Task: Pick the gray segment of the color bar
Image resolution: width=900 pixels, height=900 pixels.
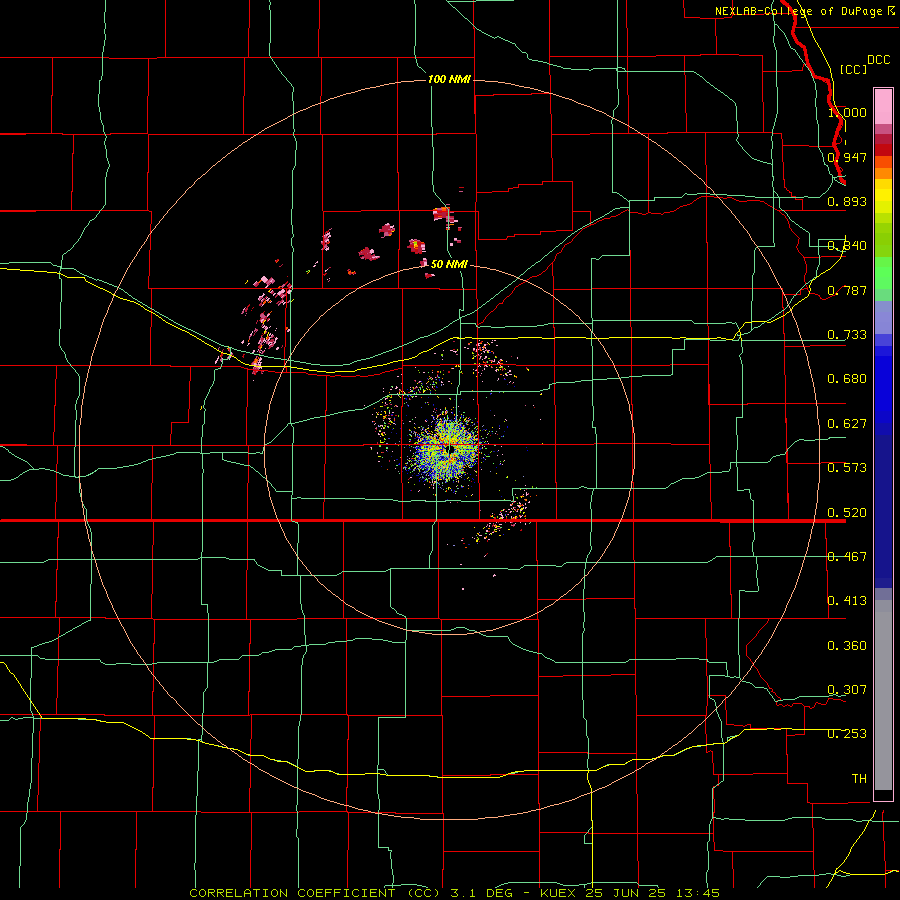Action: coord(883,695)
